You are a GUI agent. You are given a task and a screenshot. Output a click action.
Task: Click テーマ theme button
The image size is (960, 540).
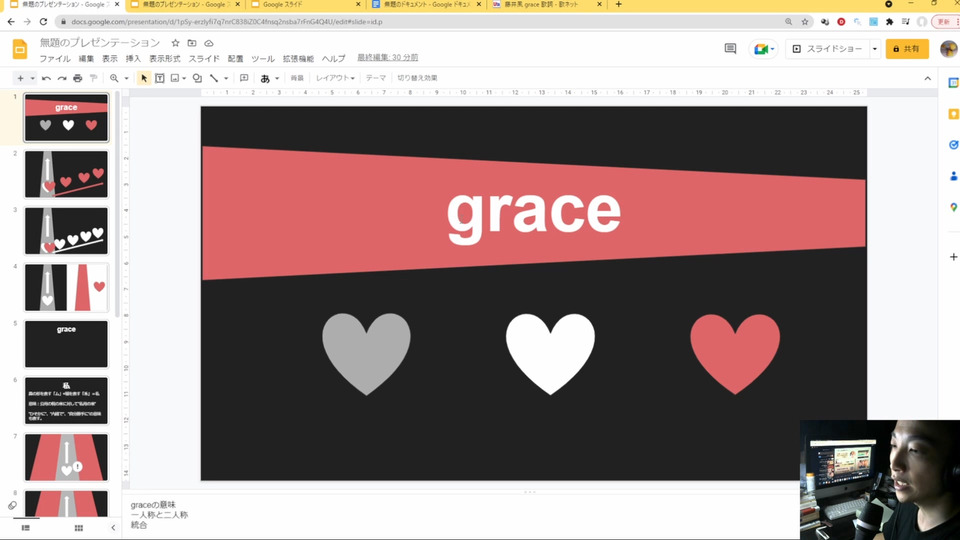pos(376,78)
